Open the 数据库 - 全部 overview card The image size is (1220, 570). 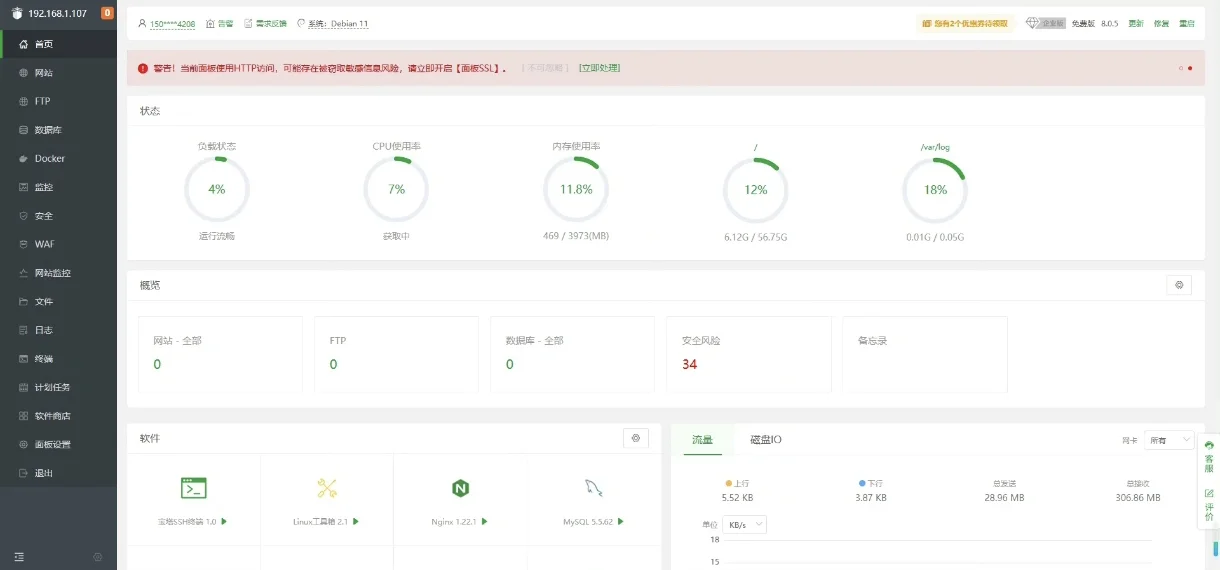pos(572,354)
